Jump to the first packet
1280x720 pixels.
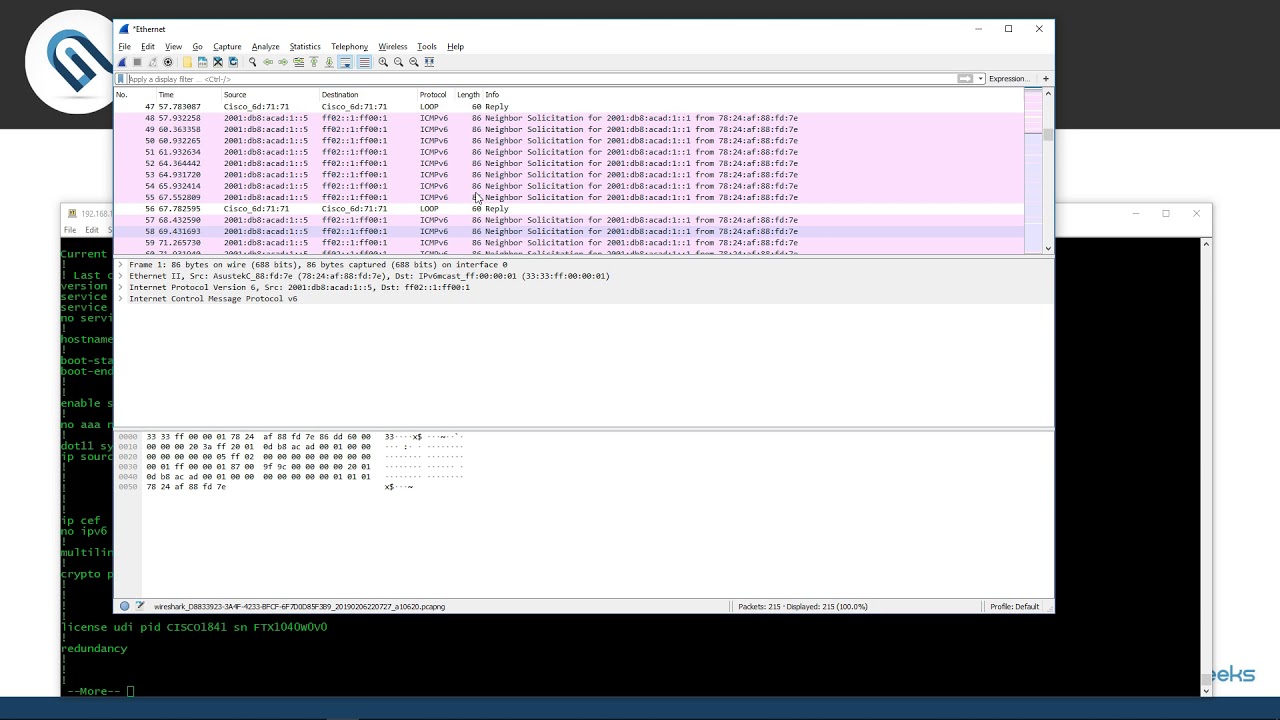tap(314, 62)
